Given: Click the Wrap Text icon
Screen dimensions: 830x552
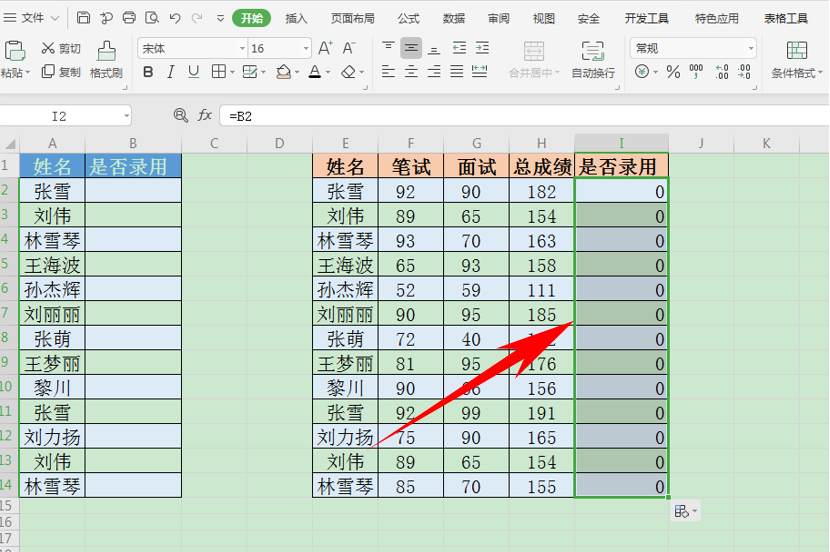Looking at the screenshot, I should (592, 51).
